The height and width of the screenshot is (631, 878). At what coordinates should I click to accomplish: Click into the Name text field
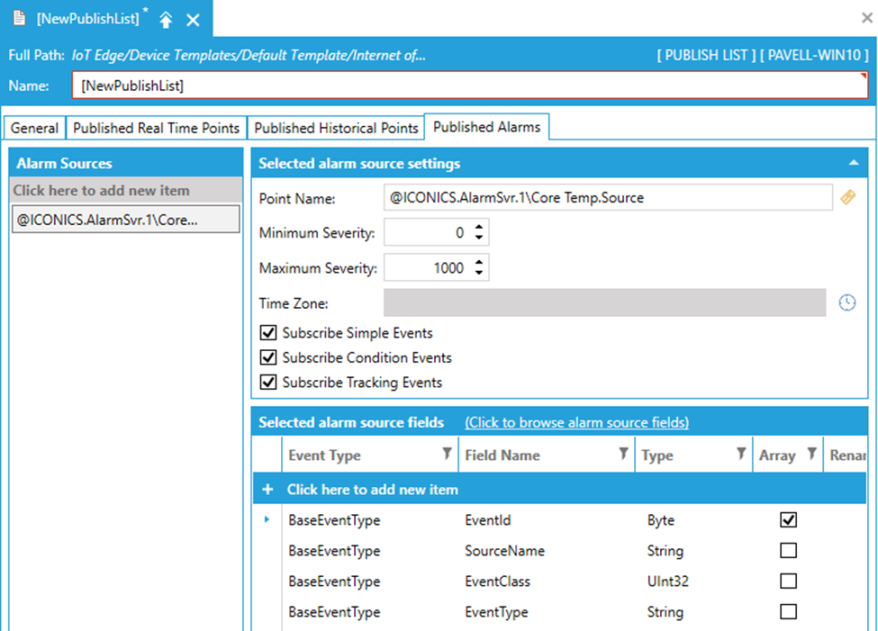(x=470, y=86)
